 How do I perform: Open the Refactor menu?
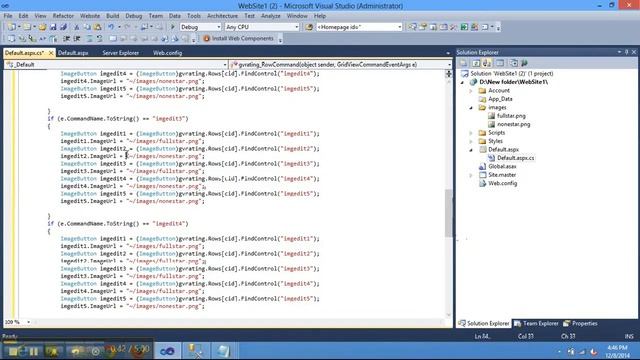pyautogui.click(x=63, y=16)
